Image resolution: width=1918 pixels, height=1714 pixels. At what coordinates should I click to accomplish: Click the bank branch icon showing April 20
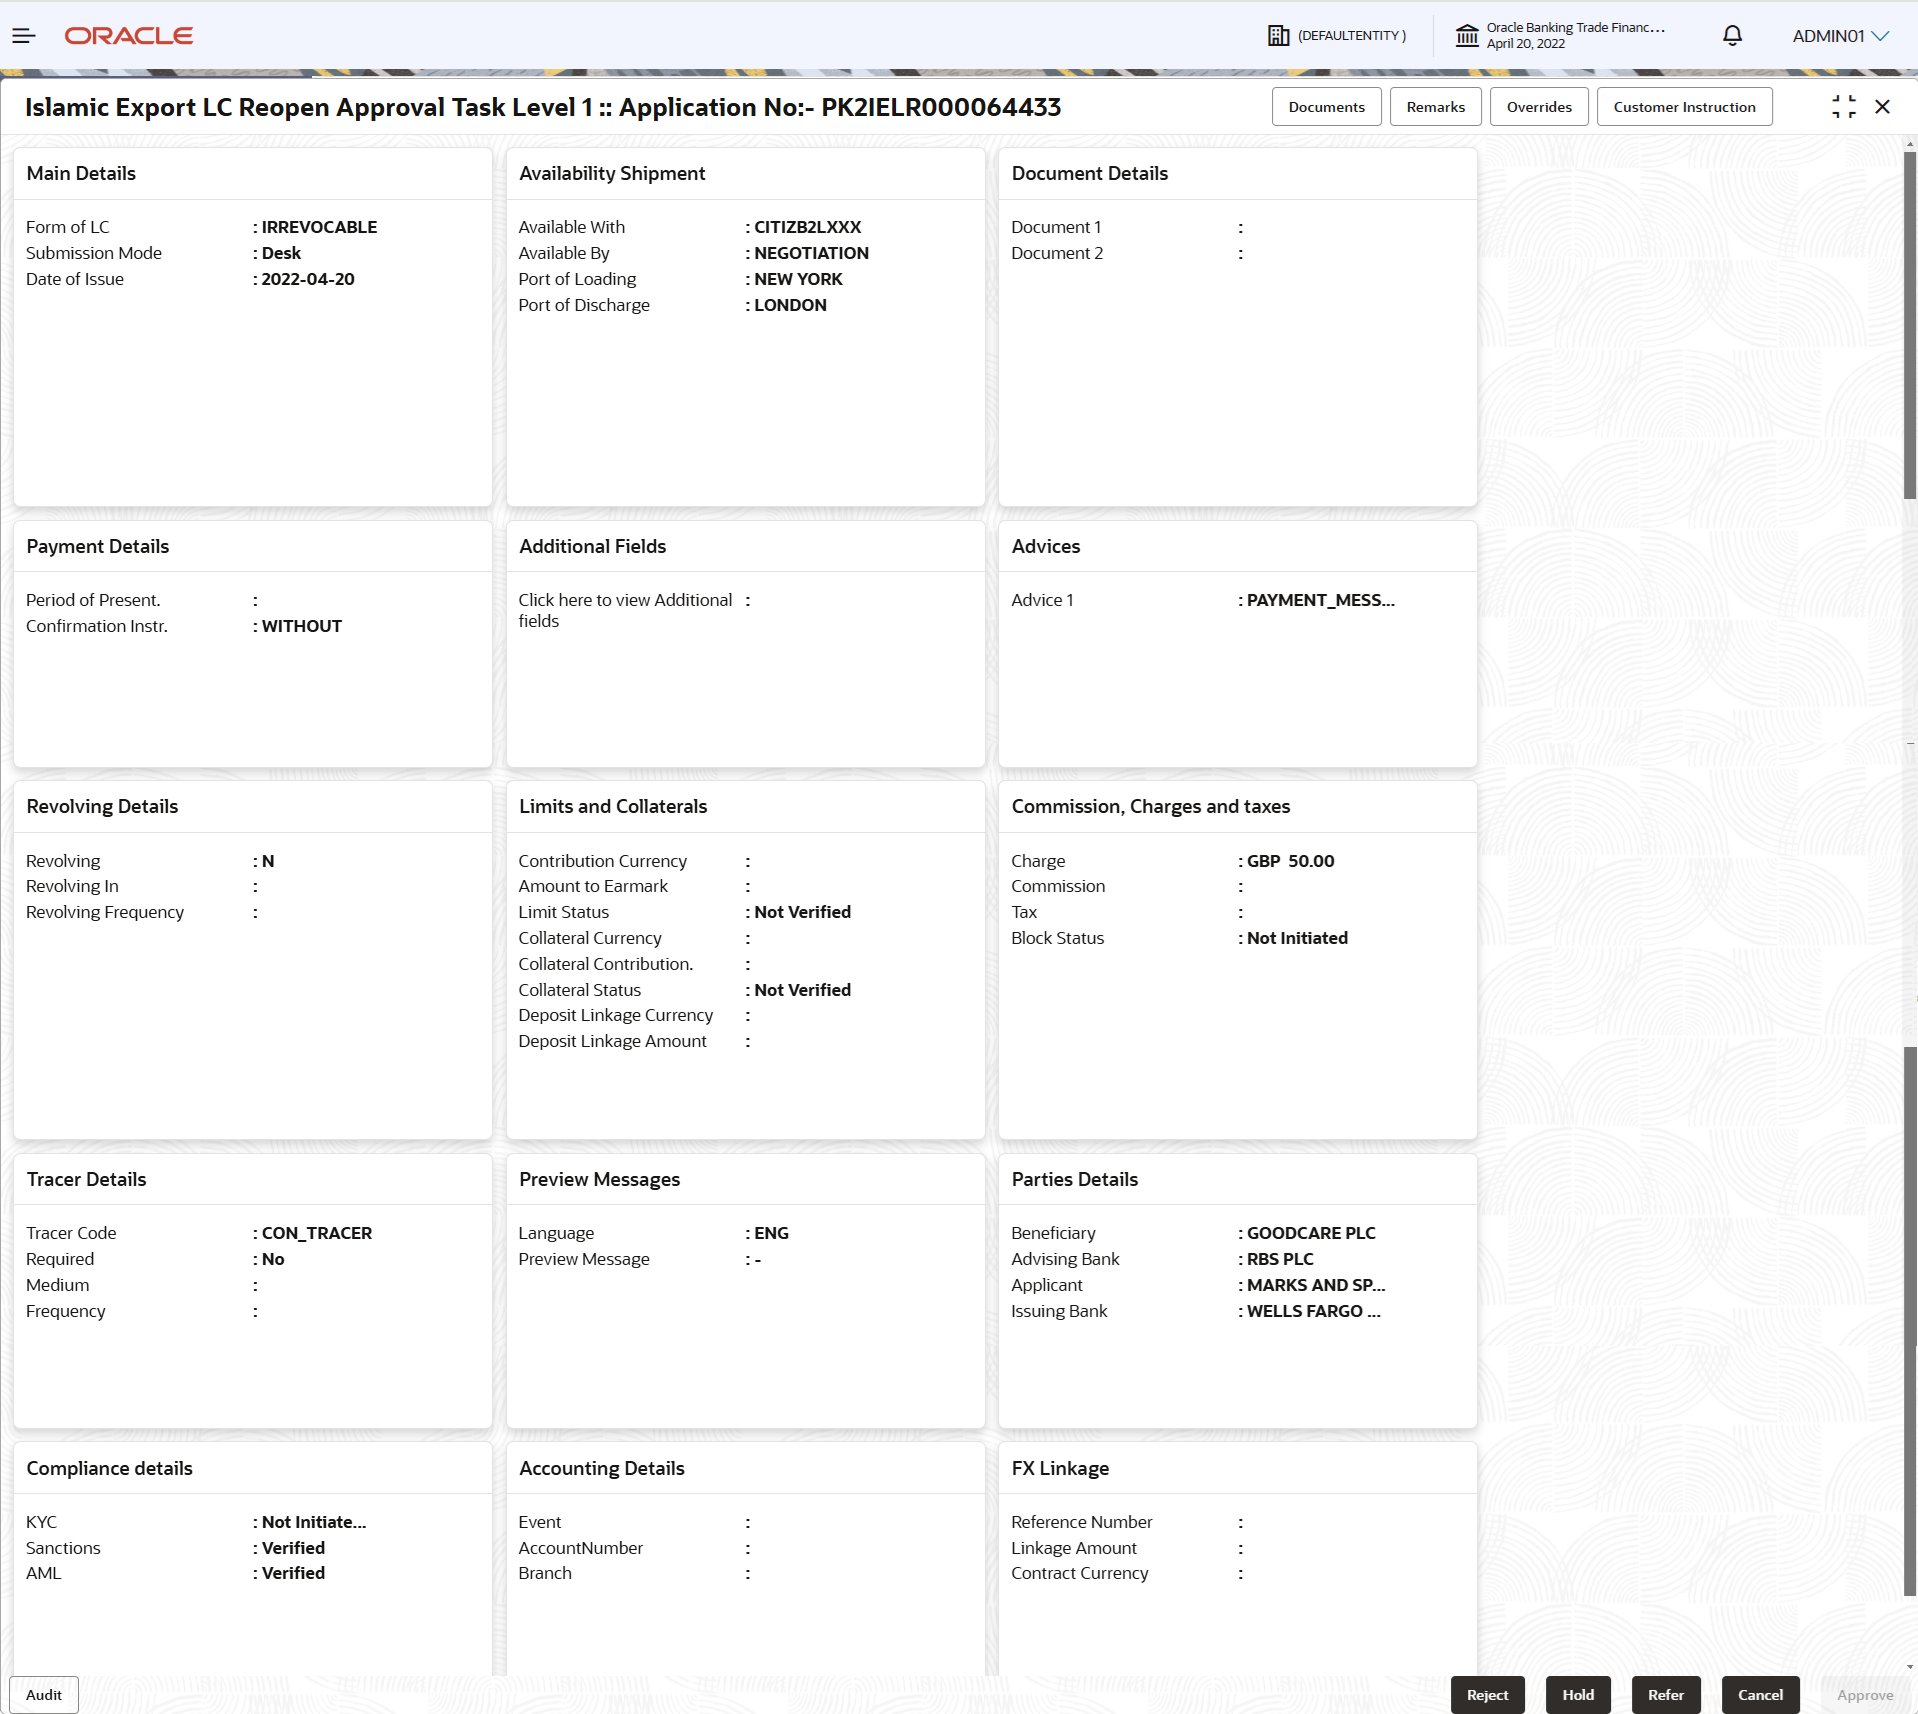pos(1467,35)
